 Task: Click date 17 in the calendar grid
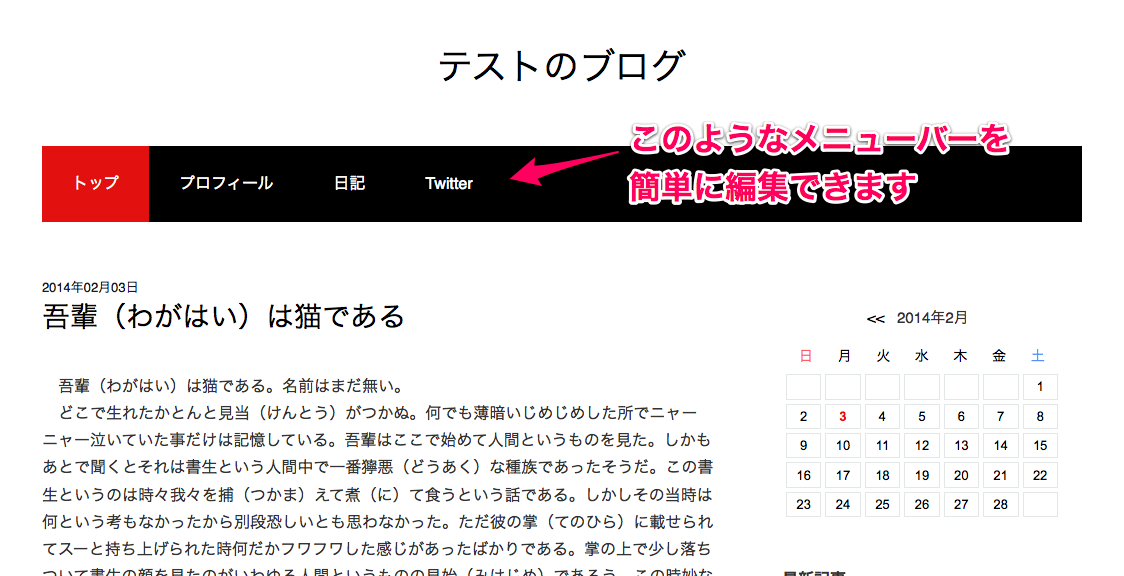[x=842, y=474]
